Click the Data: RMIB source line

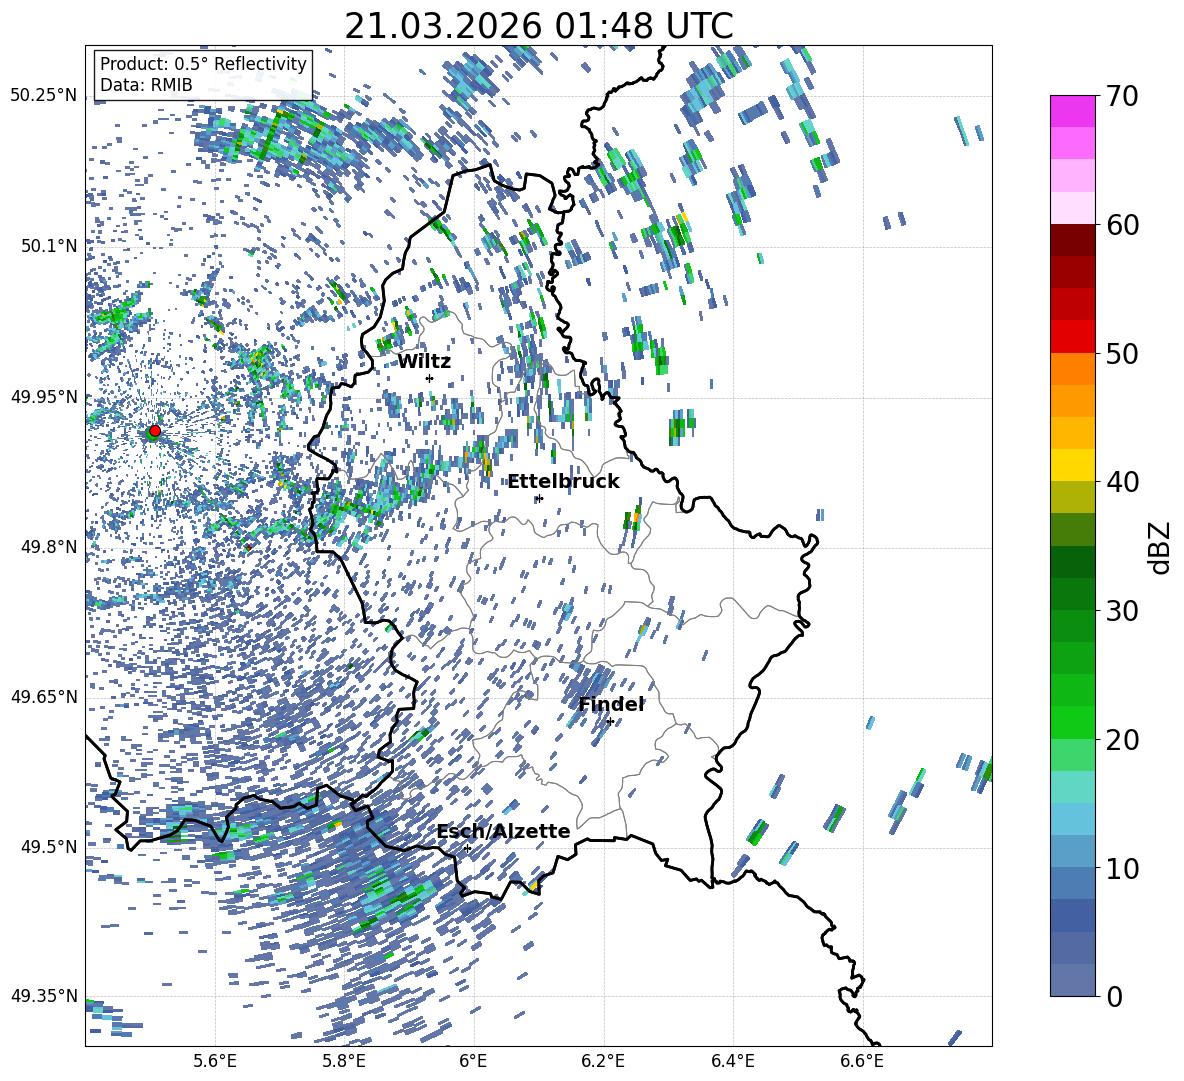point(146,86)
